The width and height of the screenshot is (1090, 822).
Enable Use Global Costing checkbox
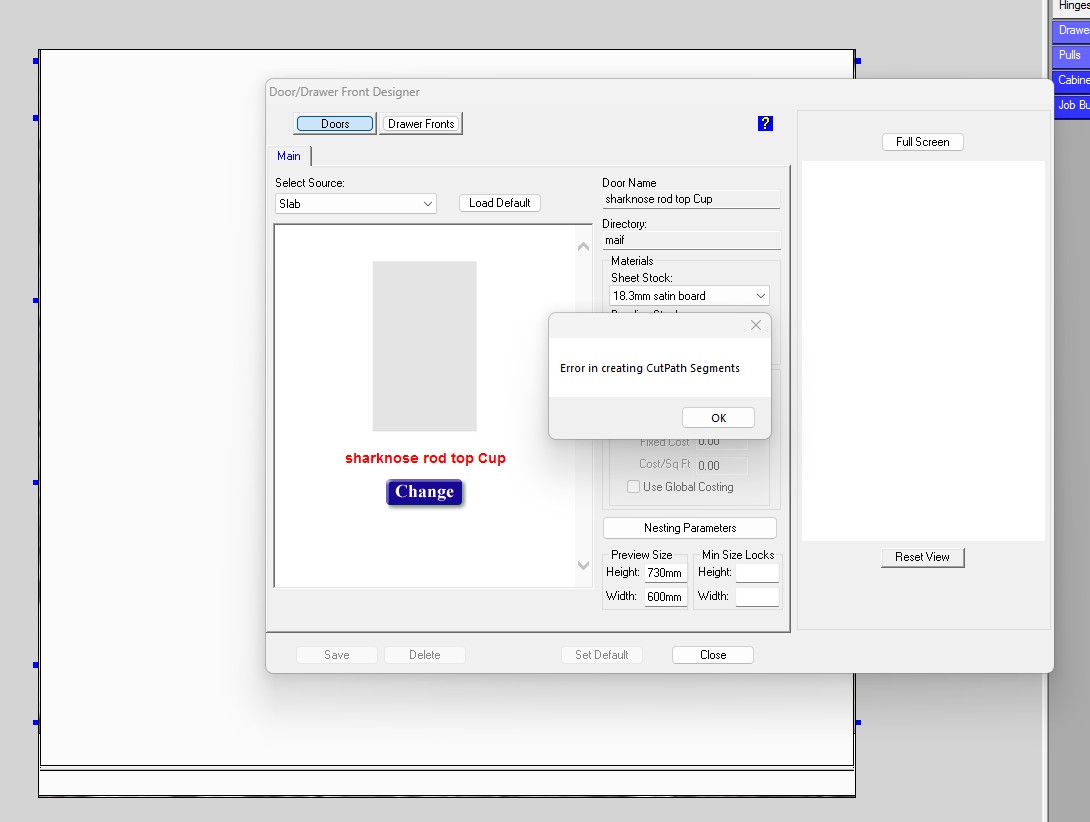coord(633,487)
